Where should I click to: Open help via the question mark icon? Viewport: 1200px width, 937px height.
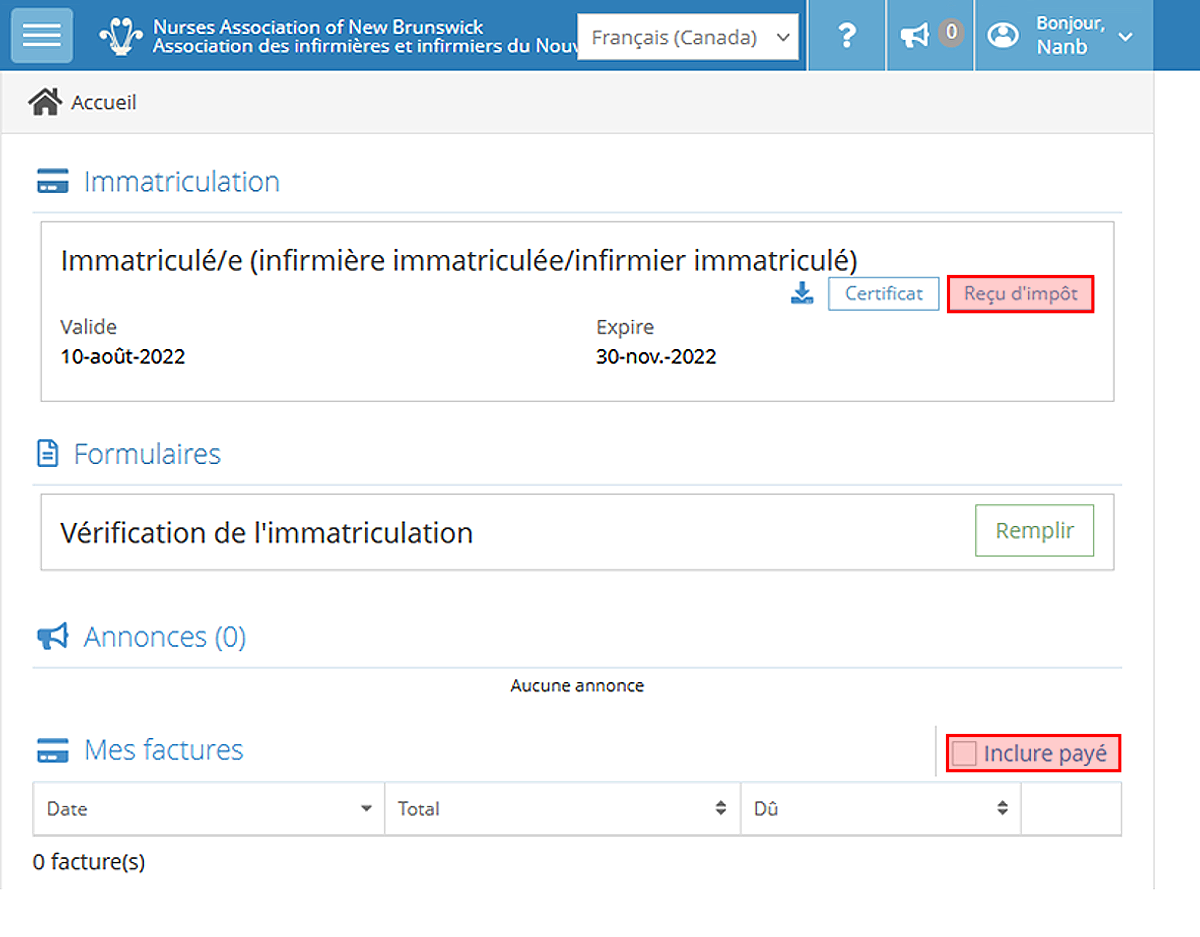846,36
